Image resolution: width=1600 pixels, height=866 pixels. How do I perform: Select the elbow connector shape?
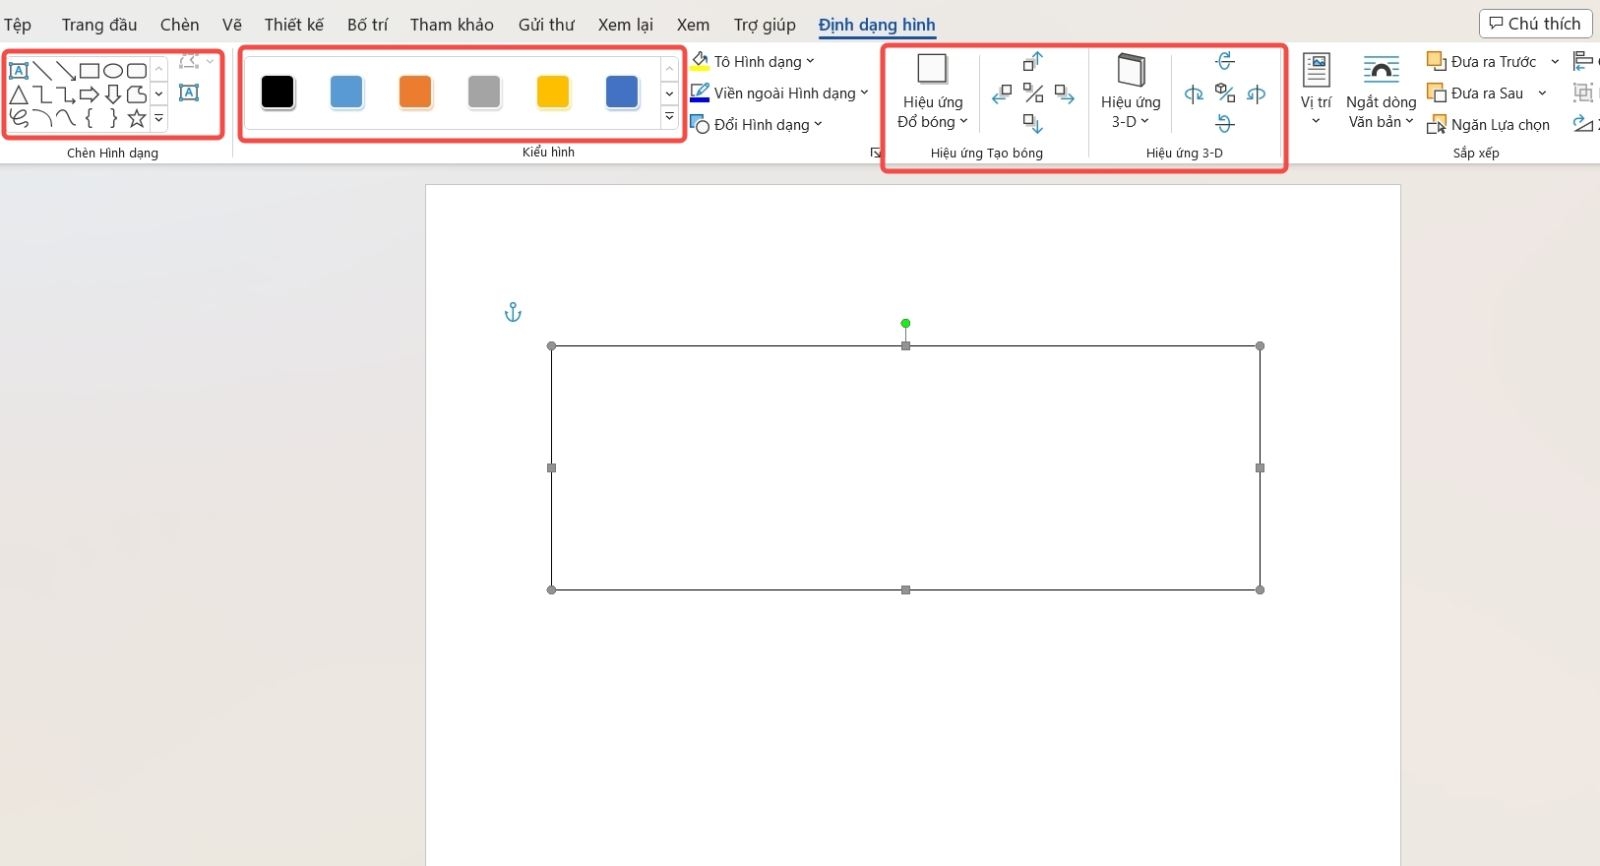[42, 95]
